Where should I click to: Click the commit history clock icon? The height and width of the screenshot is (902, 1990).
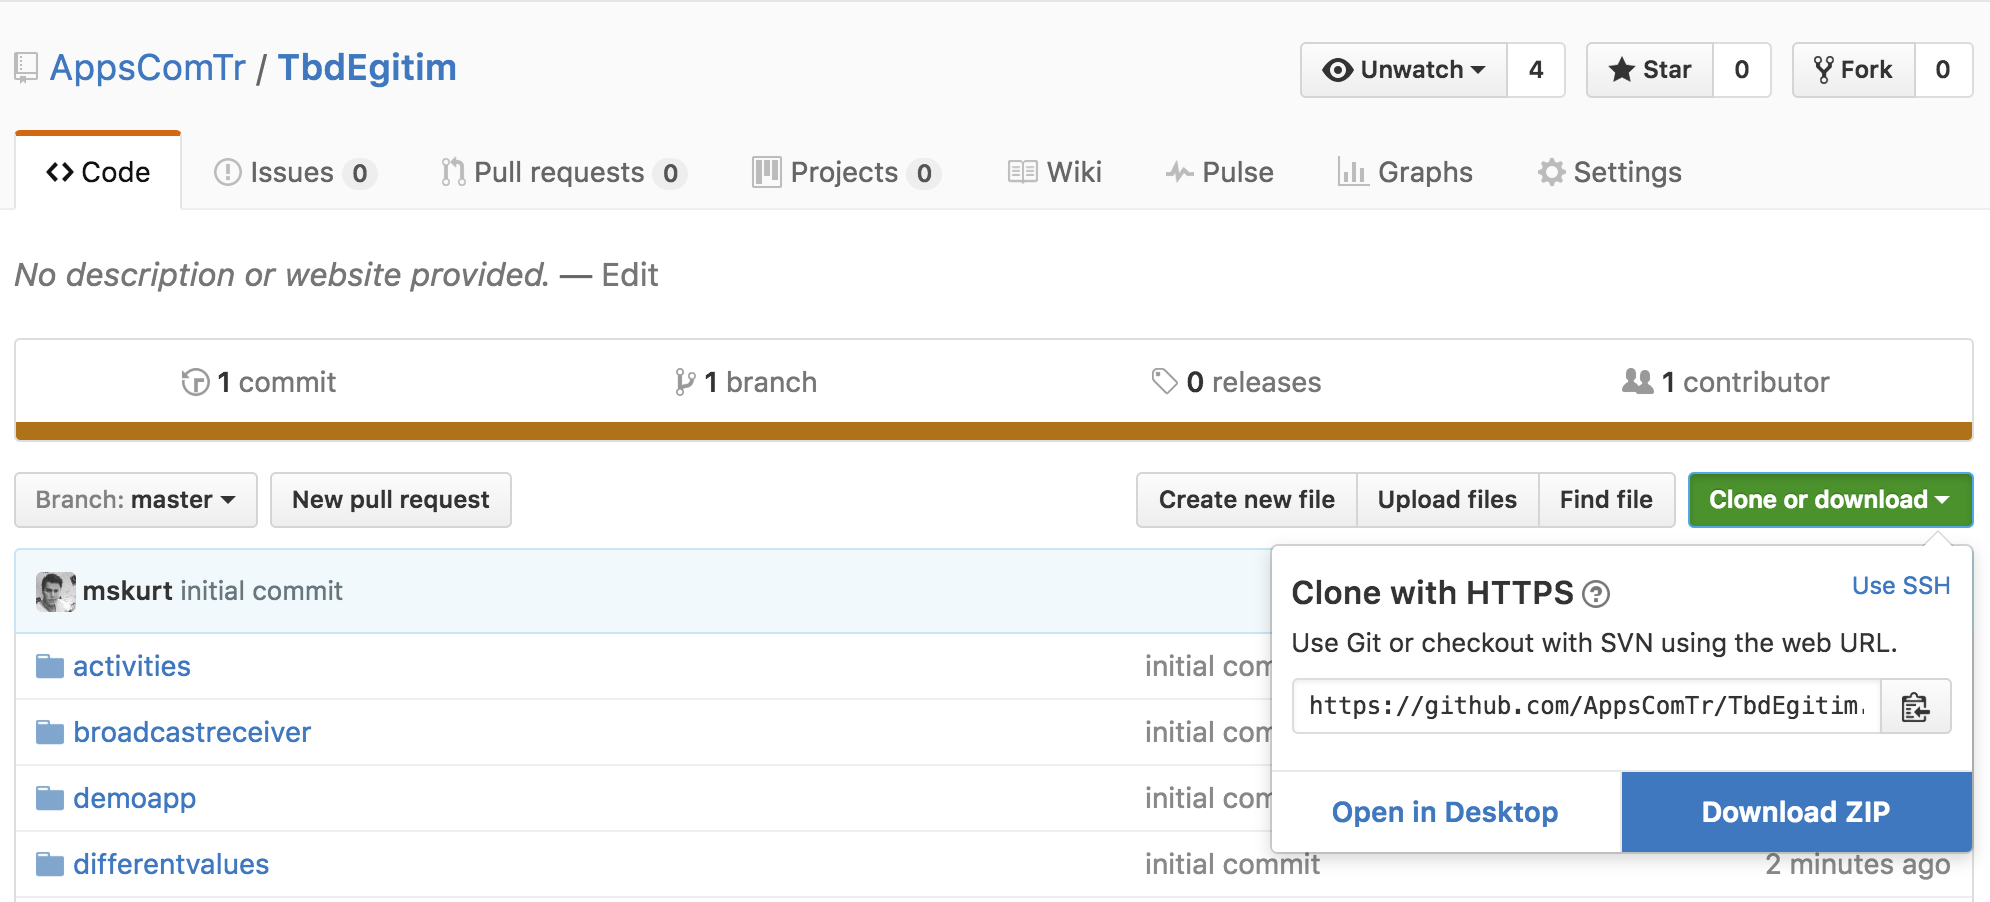(195, 382)
